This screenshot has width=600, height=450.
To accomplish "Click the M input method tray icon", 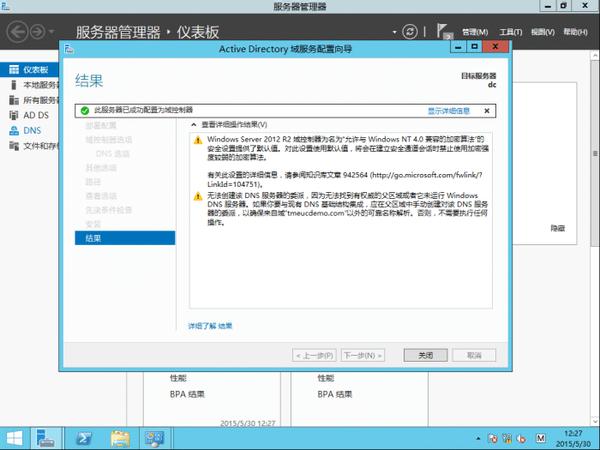I will pos(540,438).
